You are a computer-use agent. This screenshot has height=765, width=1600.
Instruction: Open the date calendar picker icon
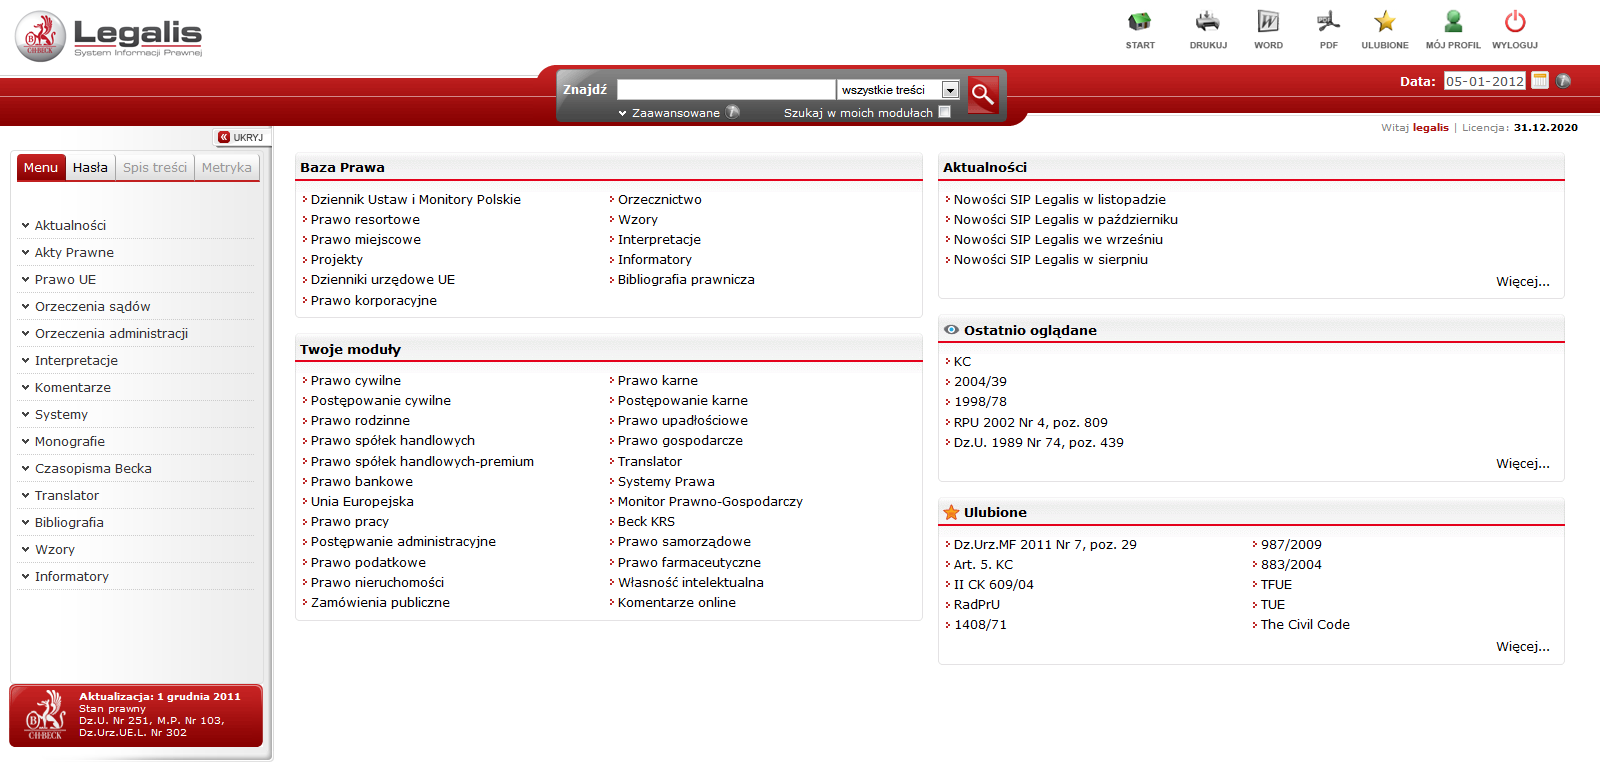(x=1540, y=81)
